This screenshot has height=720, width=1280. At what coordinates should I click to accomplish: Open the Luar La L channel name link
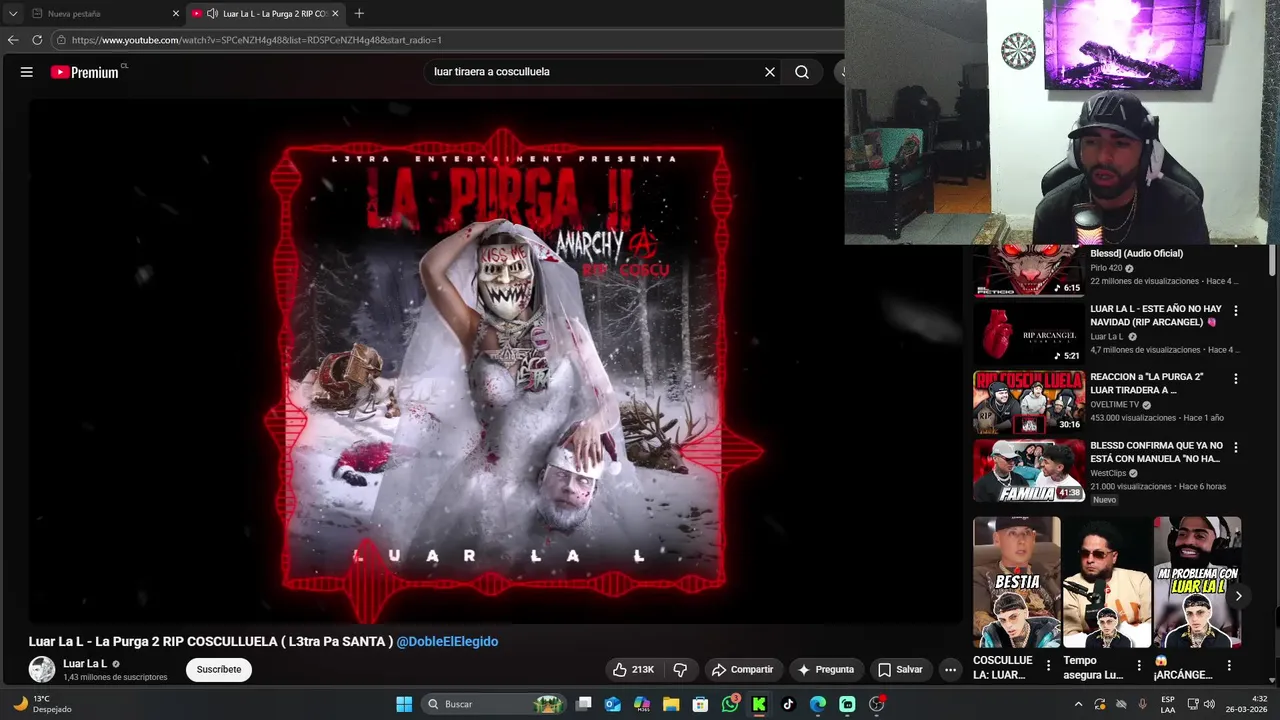85,663
